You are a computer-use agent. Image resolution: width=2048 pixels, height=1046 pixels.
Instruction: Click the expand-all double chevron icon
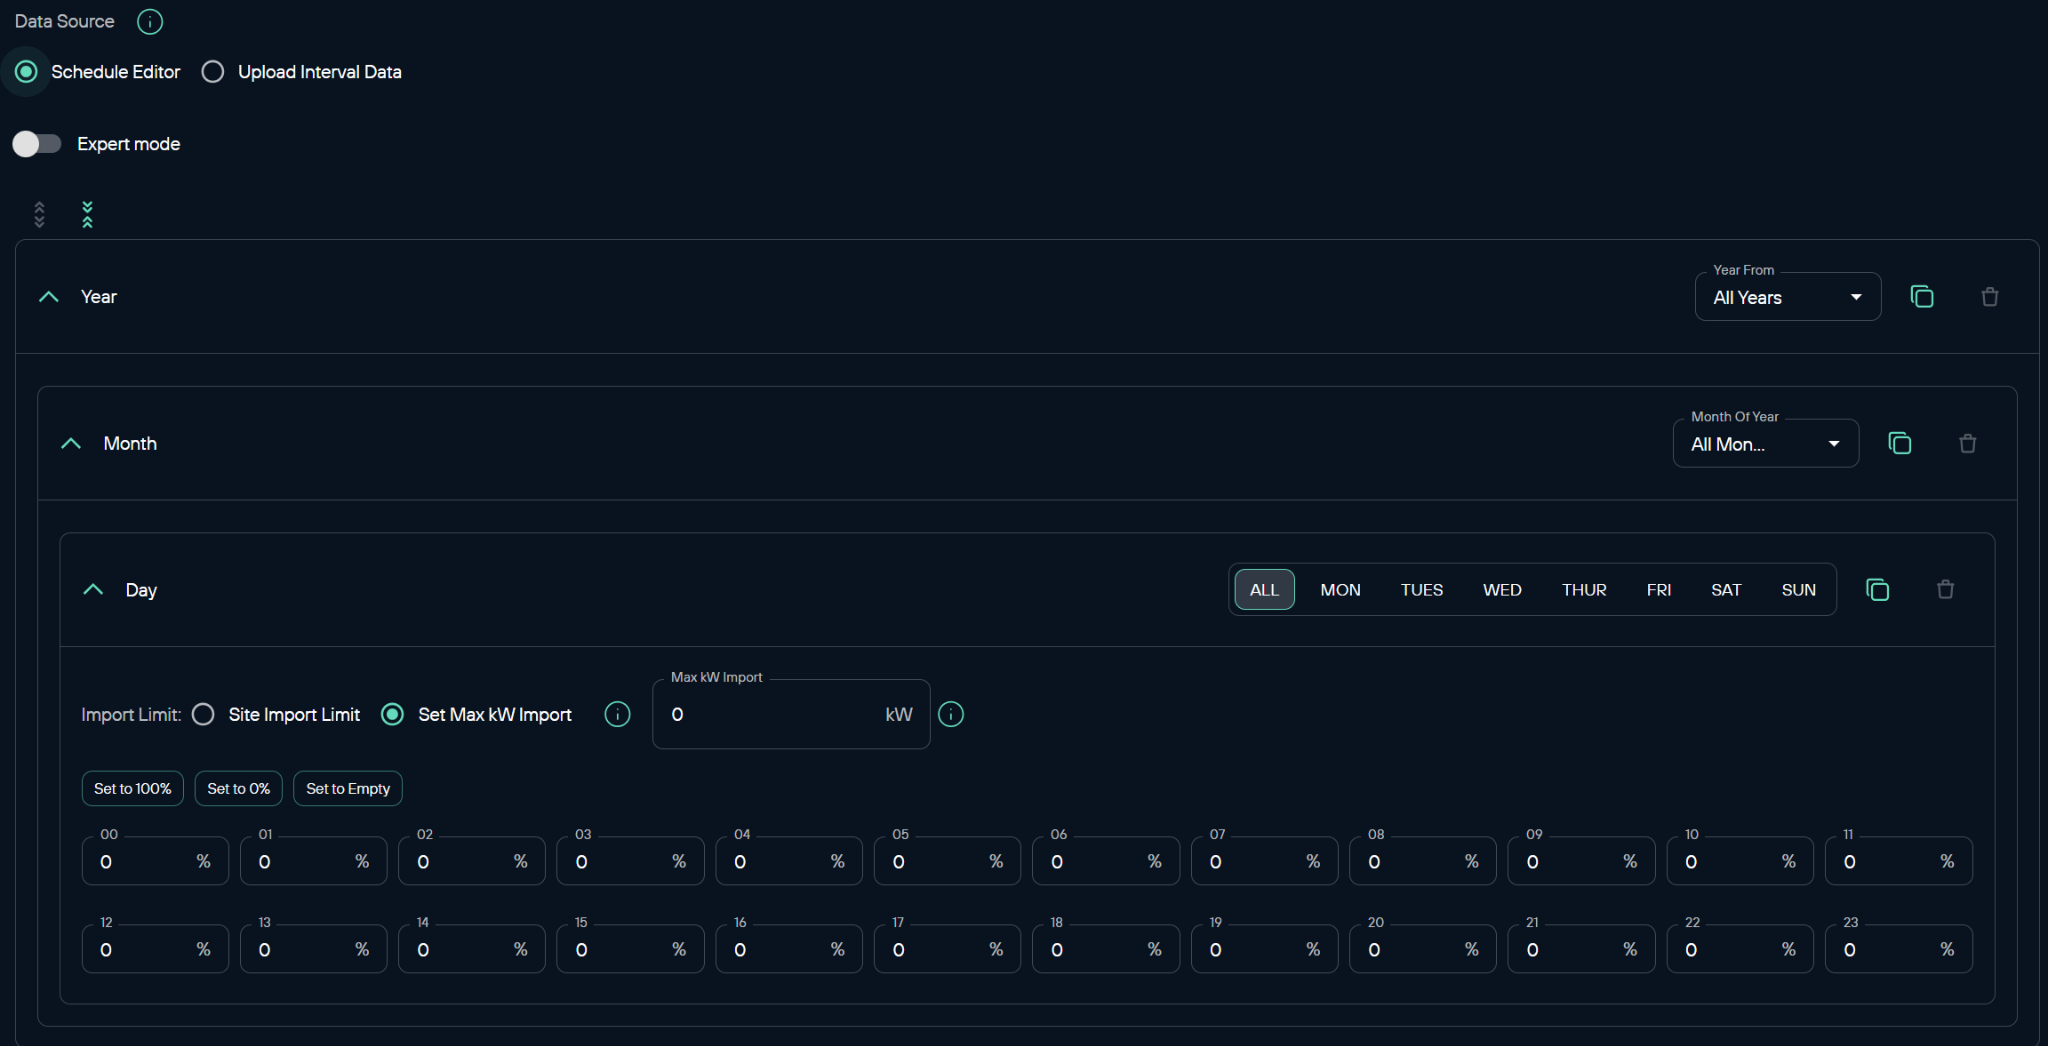tap(39, 214)
